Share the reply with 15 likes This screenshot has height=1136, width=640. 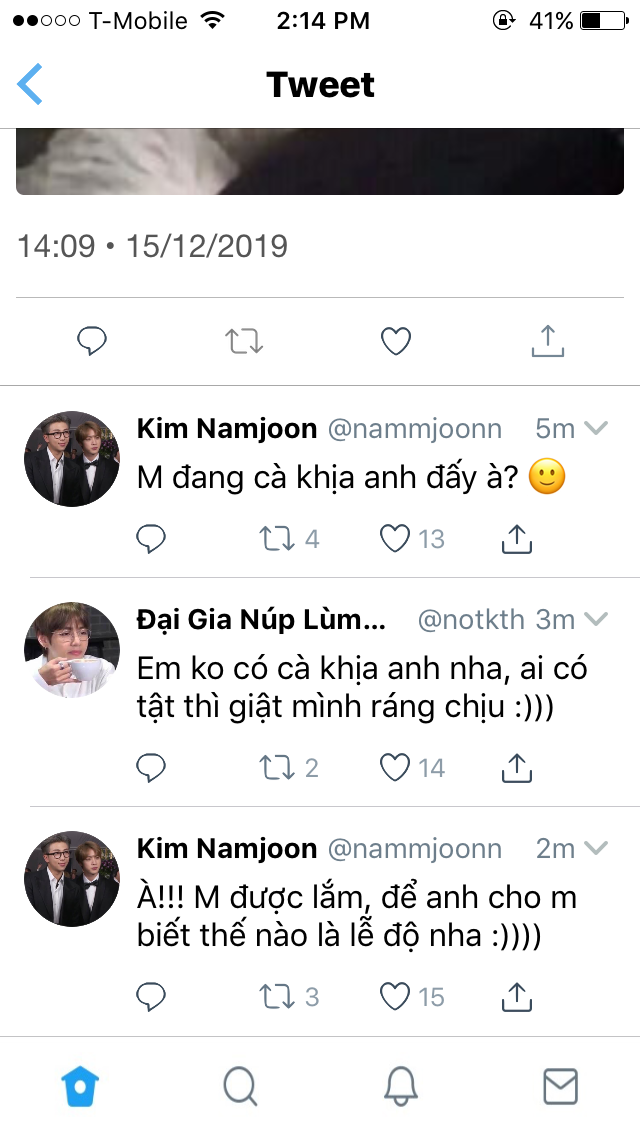(515, 996)
